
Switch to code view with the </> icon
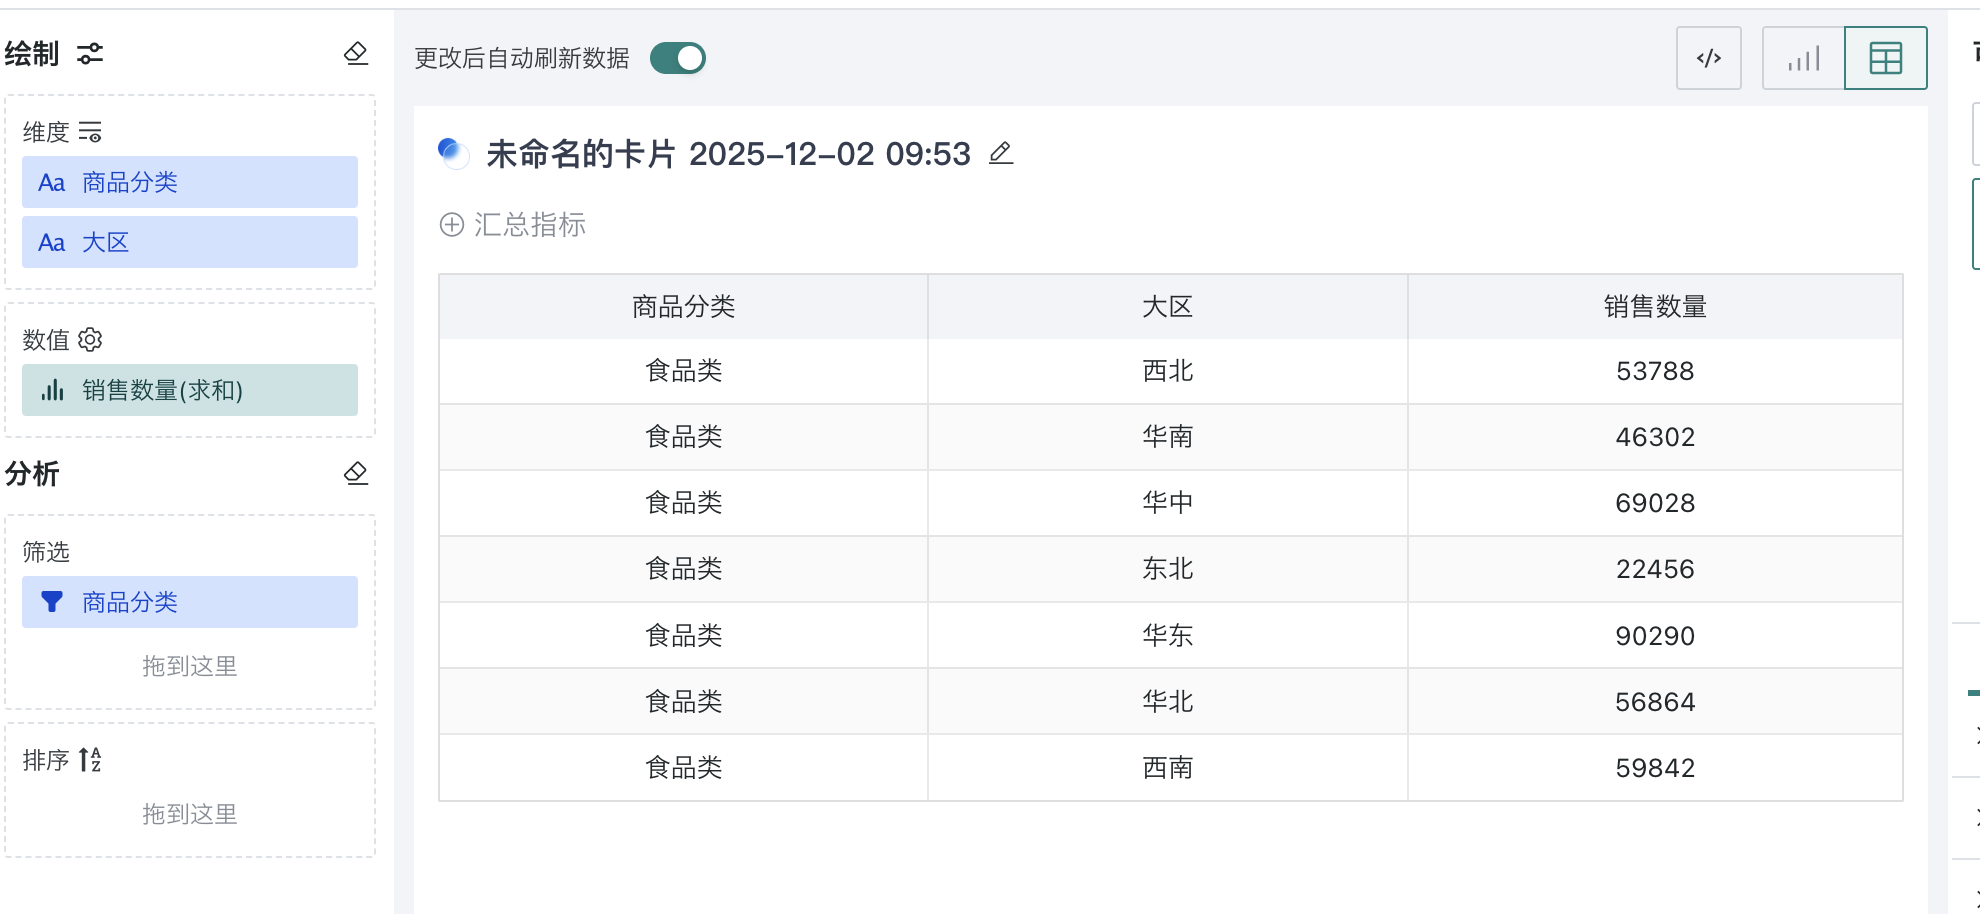pyautogui.click(x=1708, y=58)
